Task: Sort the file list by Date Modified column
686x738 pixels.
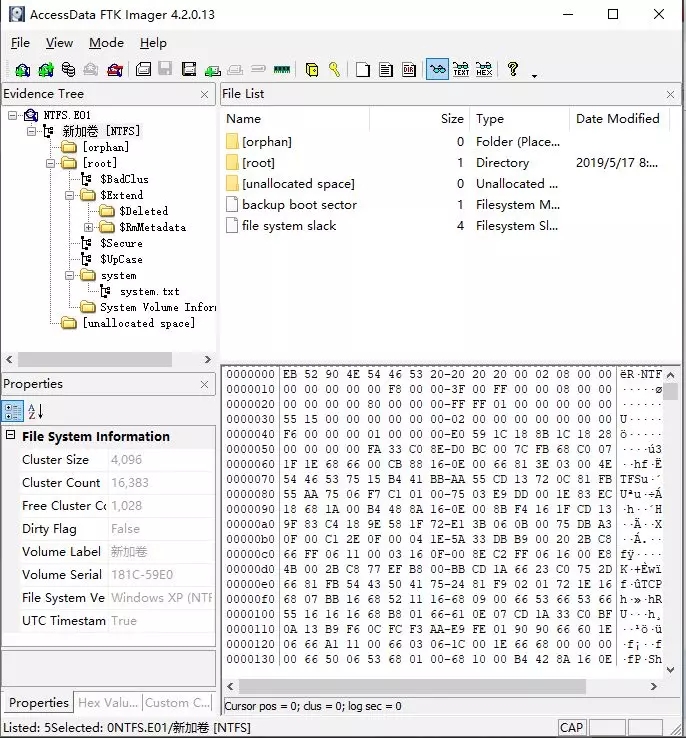Action: pyautogui.click(x=617, y=119)
